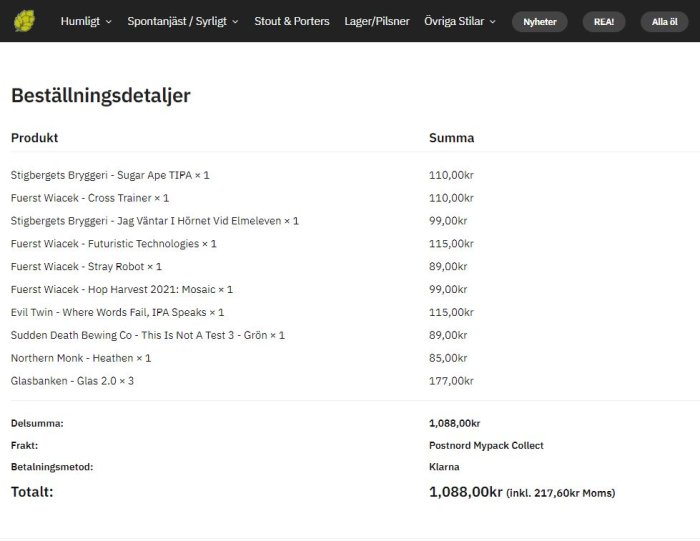Expand the Övriga Stilar chevron
Viewport: 700px width, 541px height.
pos(492,22)
